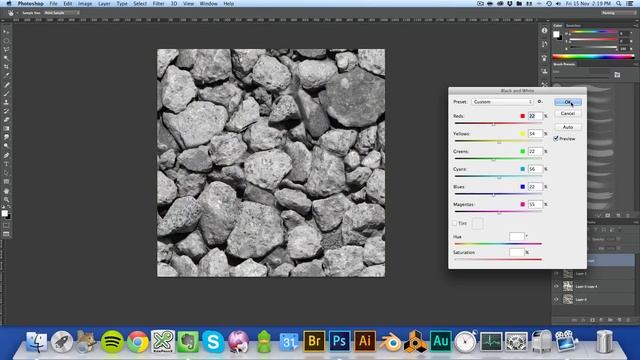The image size is (640, 360).
Task: Select the Eraser tool
Action: click(x=6, y=120)
